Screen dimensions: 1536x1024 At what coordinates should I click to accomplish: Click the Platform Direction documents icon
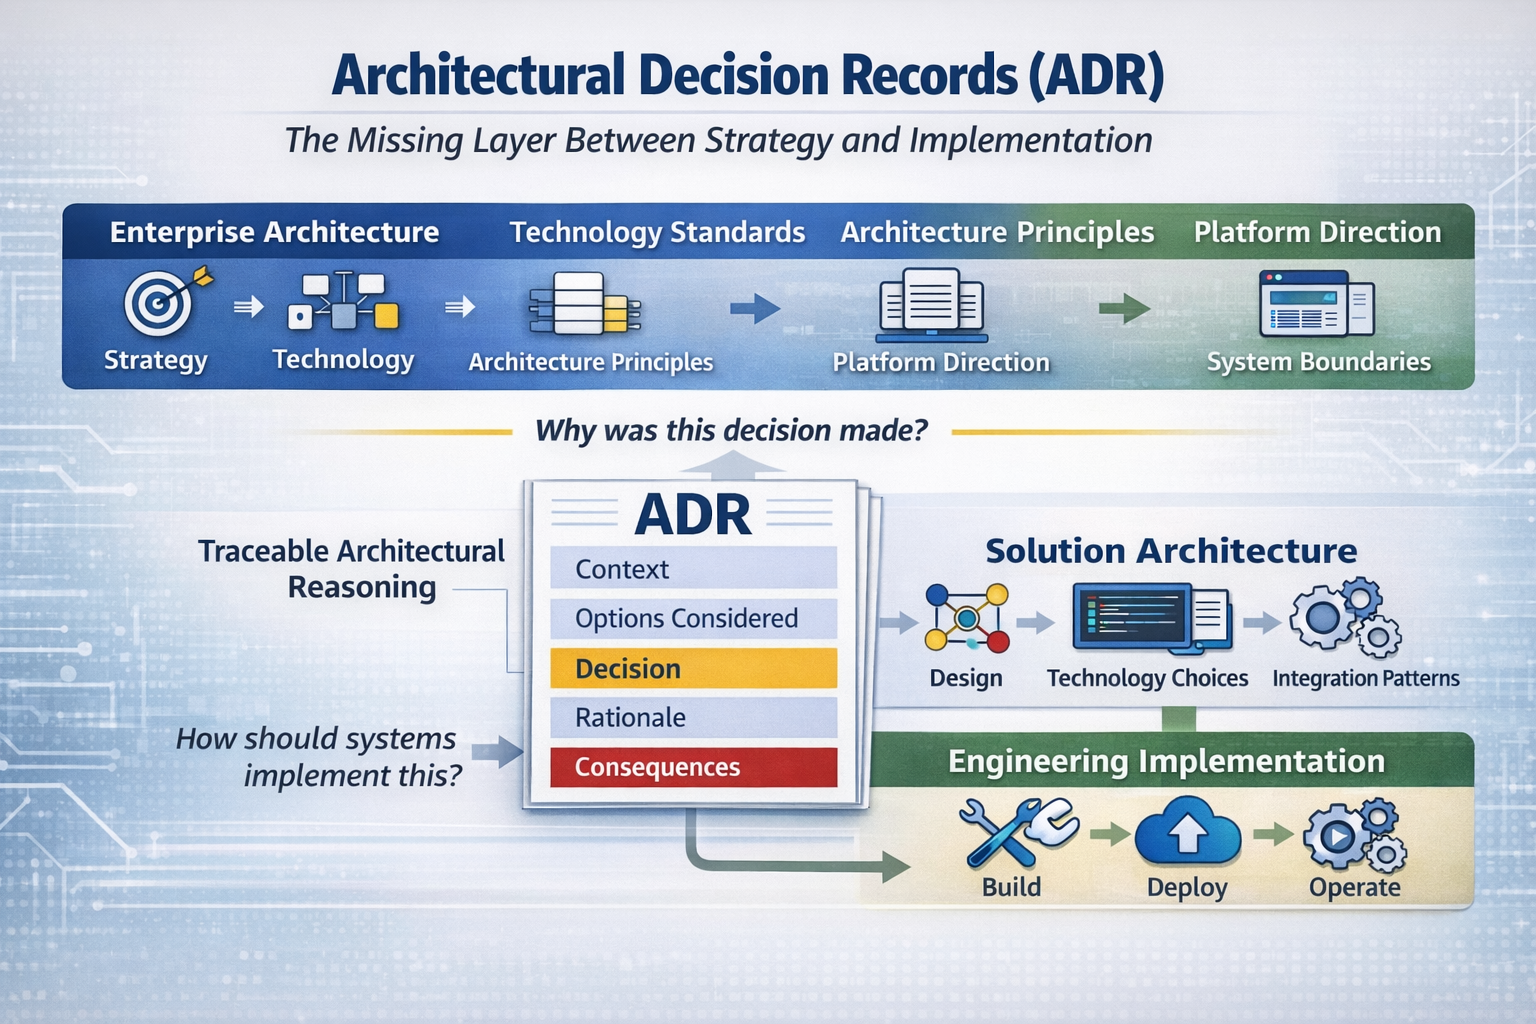tap(931, 304)
